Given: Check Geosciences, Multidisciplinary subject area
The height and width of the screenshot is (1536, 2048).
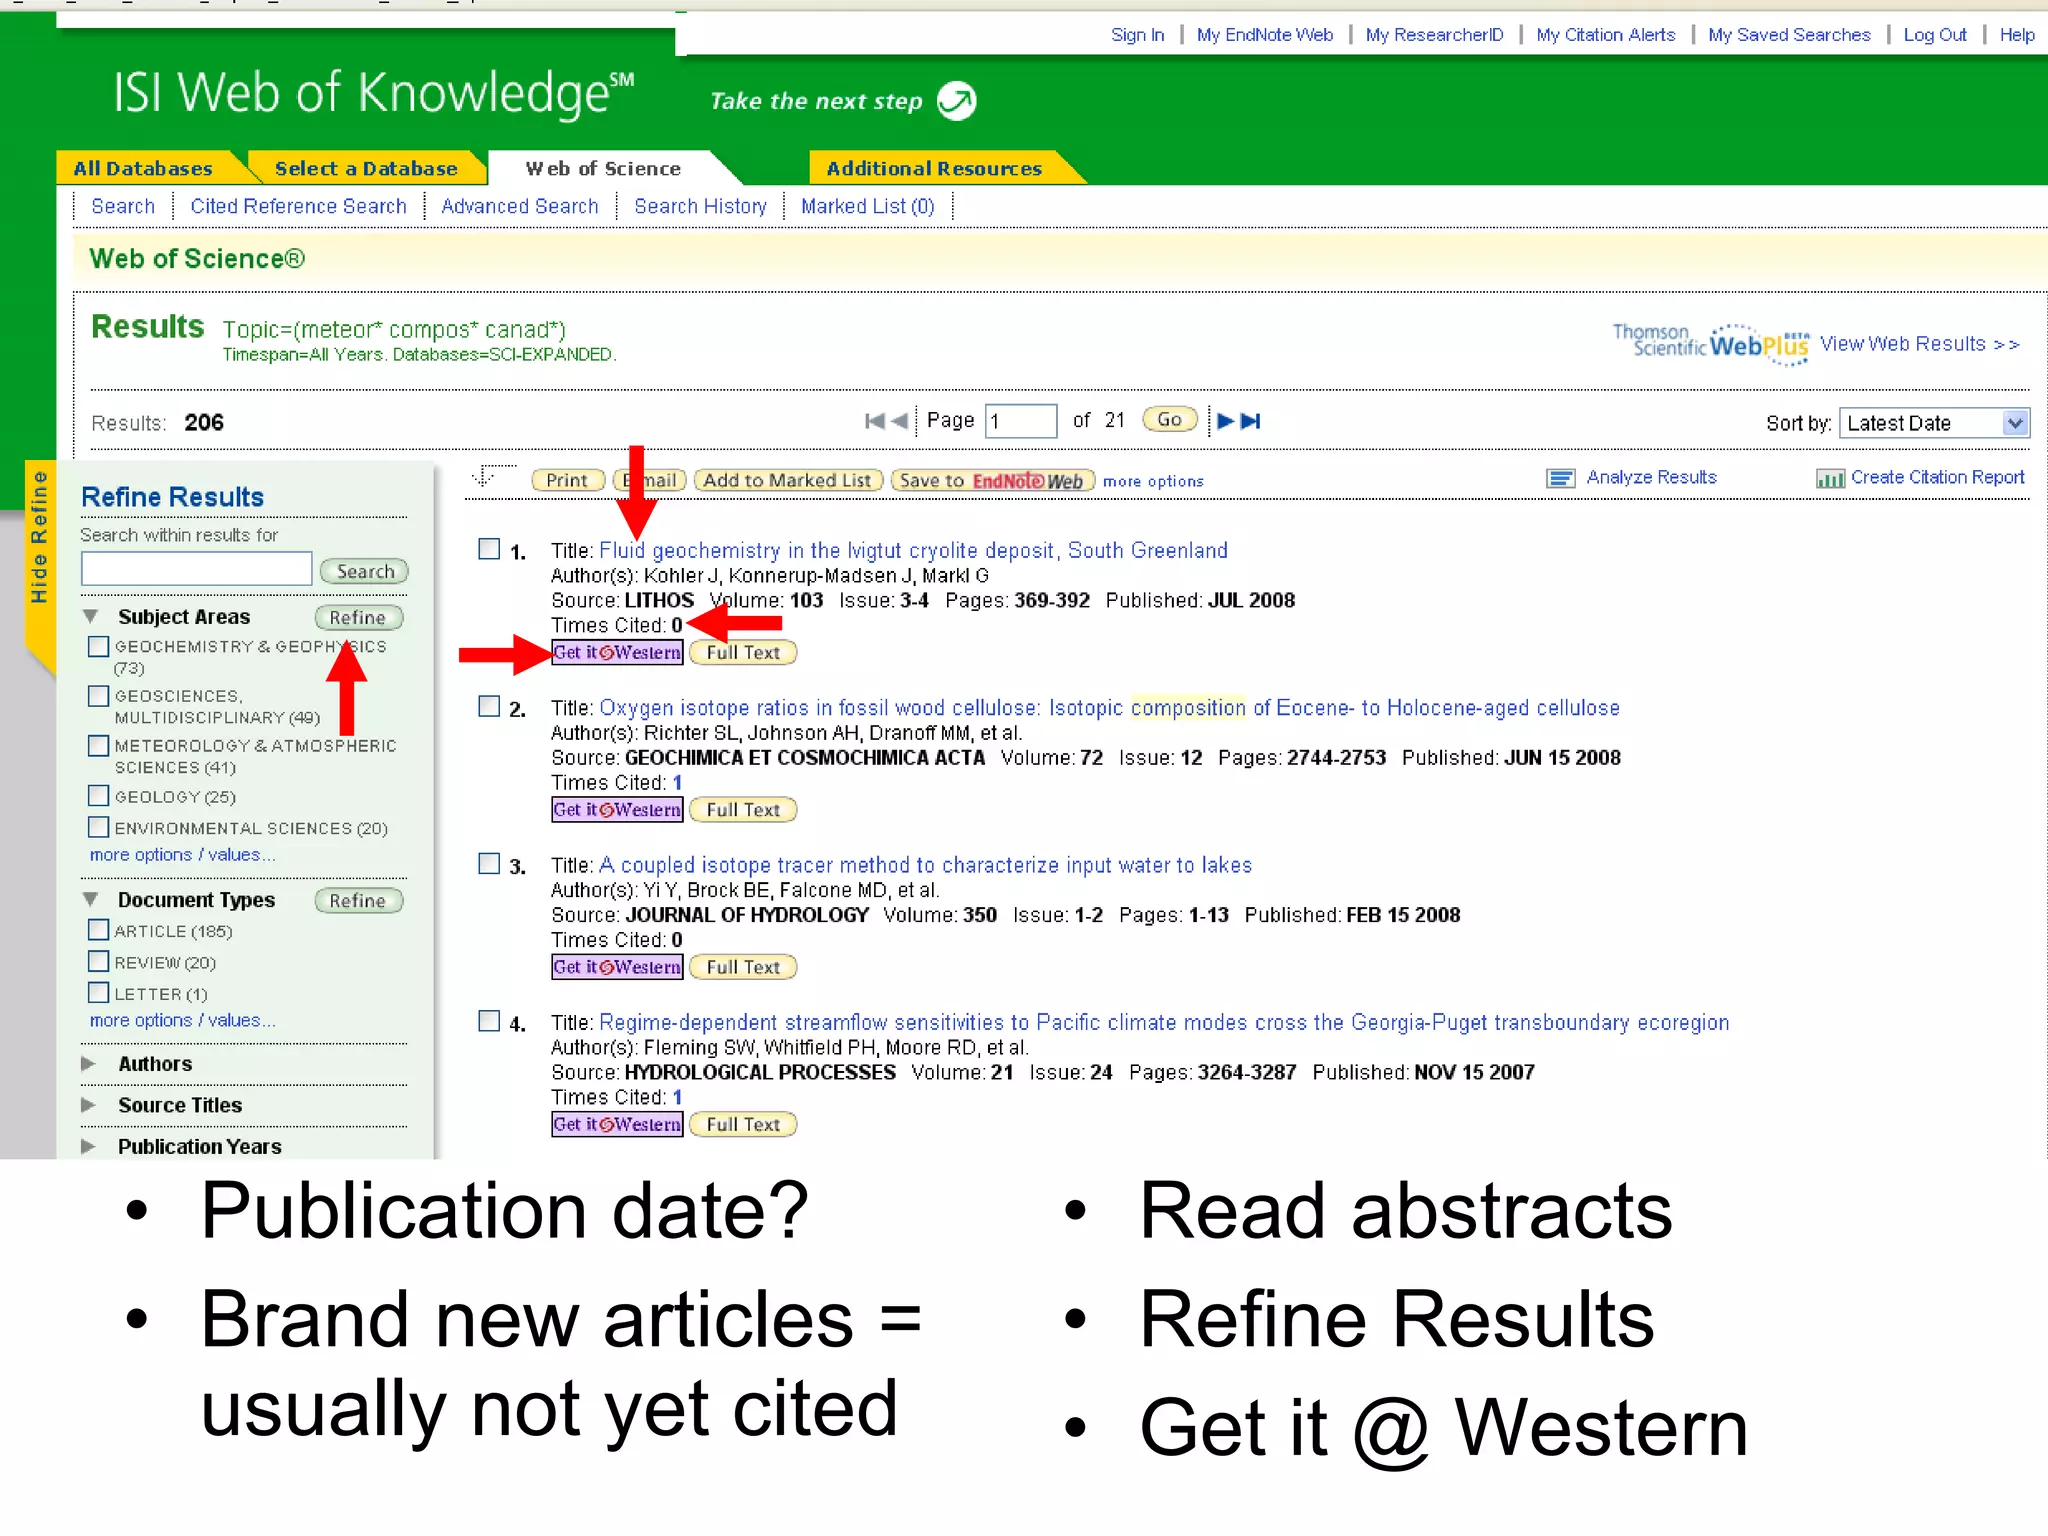Looking at the screenshot, I should (98, 695).
